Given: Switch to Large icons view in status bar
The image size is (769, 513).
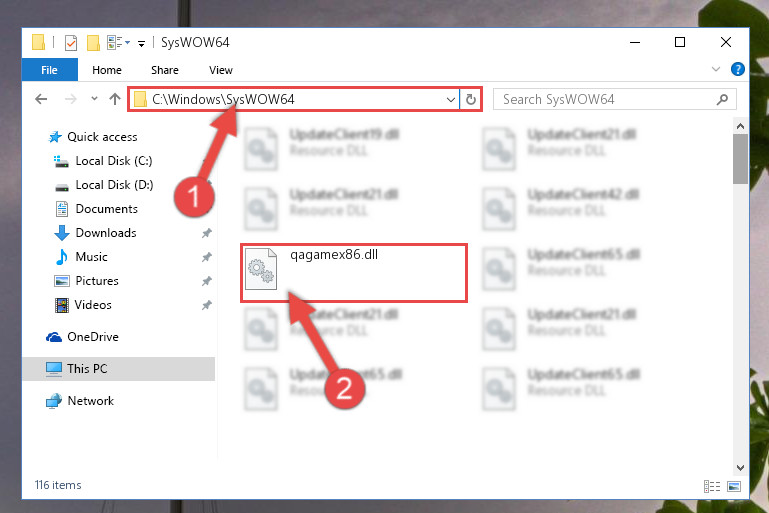Looking at the screenshot, I should [734, 486].
